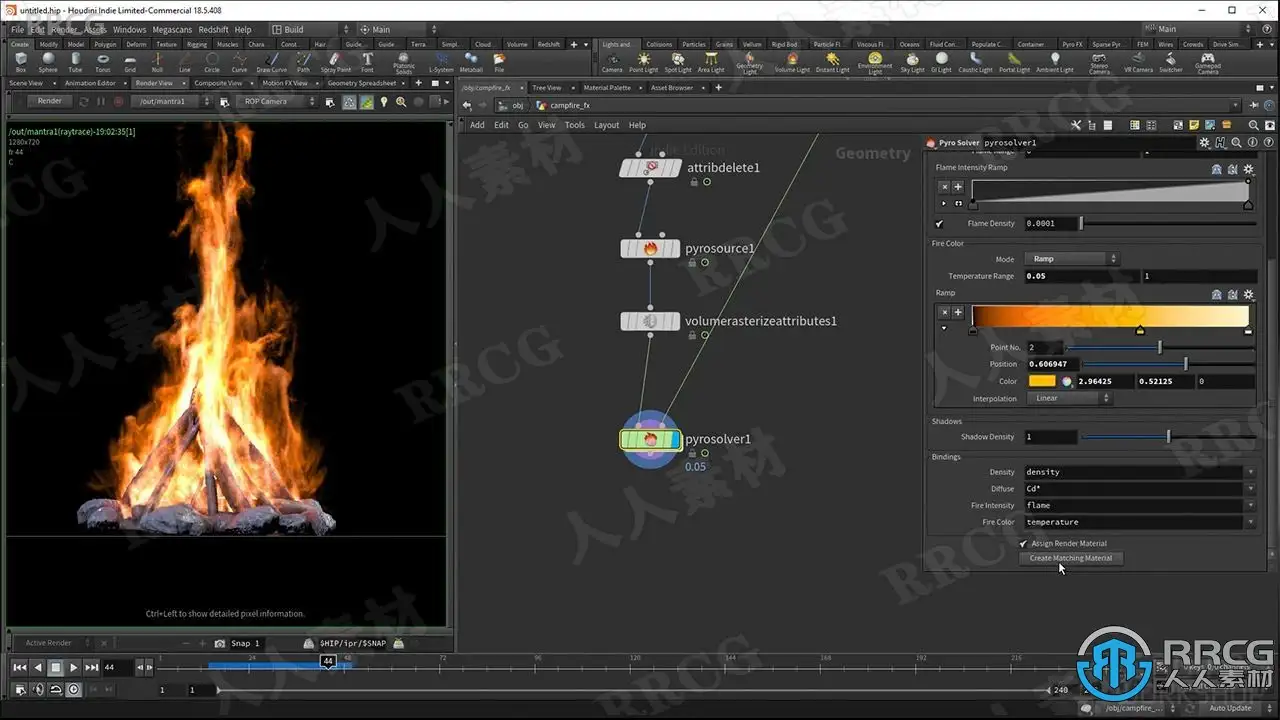Image resolution: width=1280 pixels, height=720 pixels.
Task: Select the Grid shelf tool
Action: click(x=130, y=62)
